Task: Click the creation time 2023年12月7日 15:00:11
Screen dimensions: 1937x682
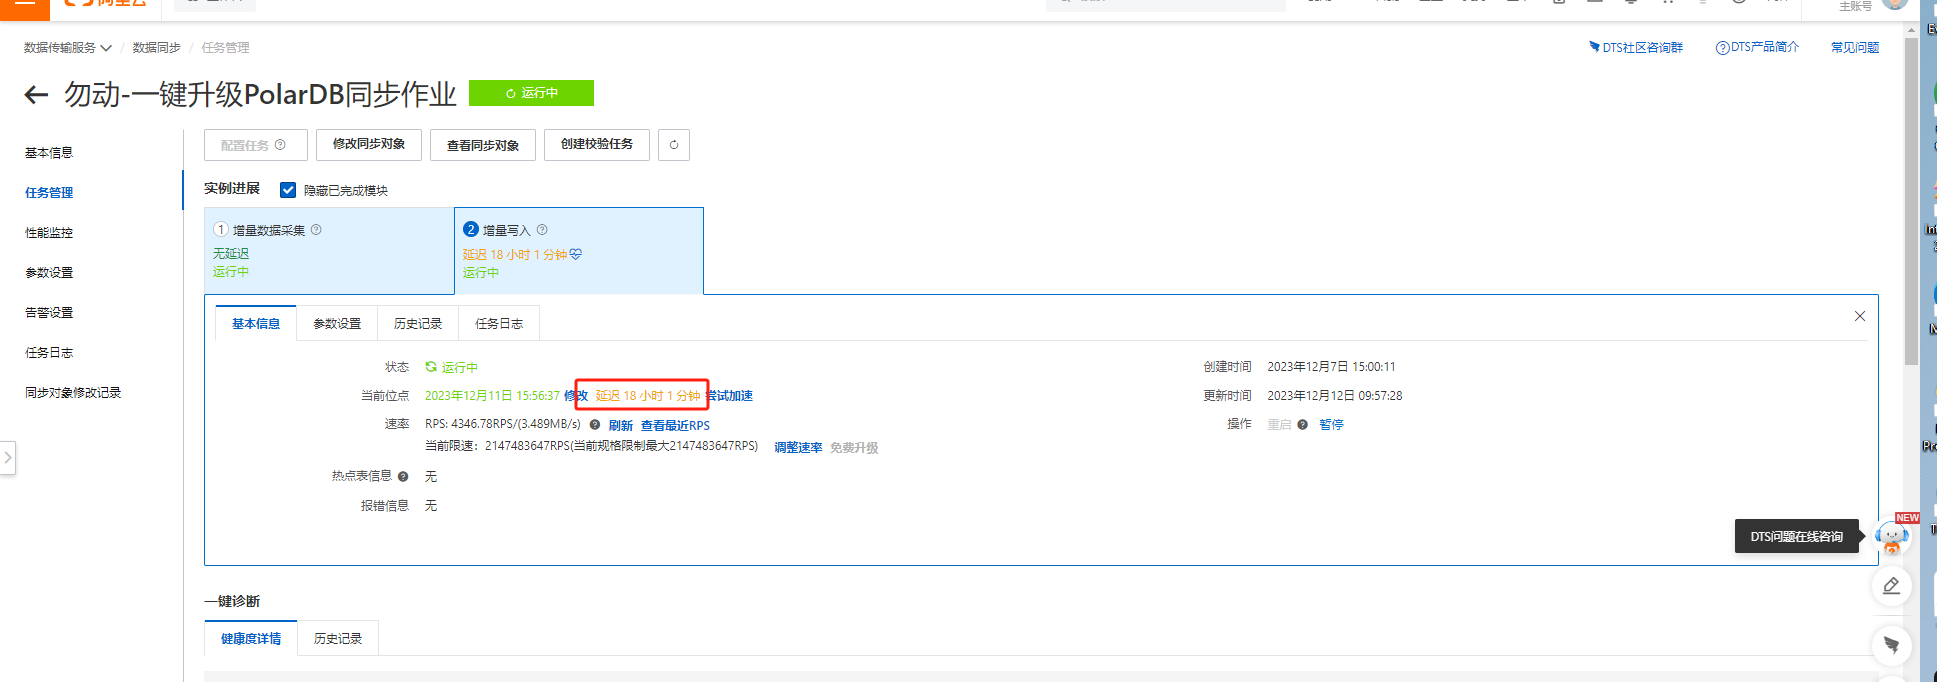Action: [1331, 367]
